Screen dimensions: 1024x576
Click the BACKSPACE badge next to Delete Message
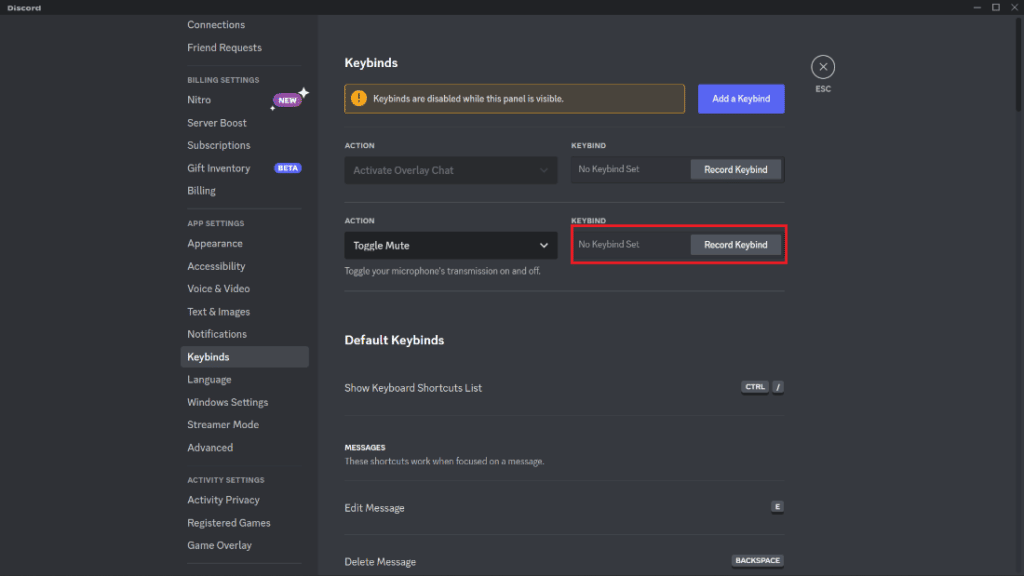757,560
